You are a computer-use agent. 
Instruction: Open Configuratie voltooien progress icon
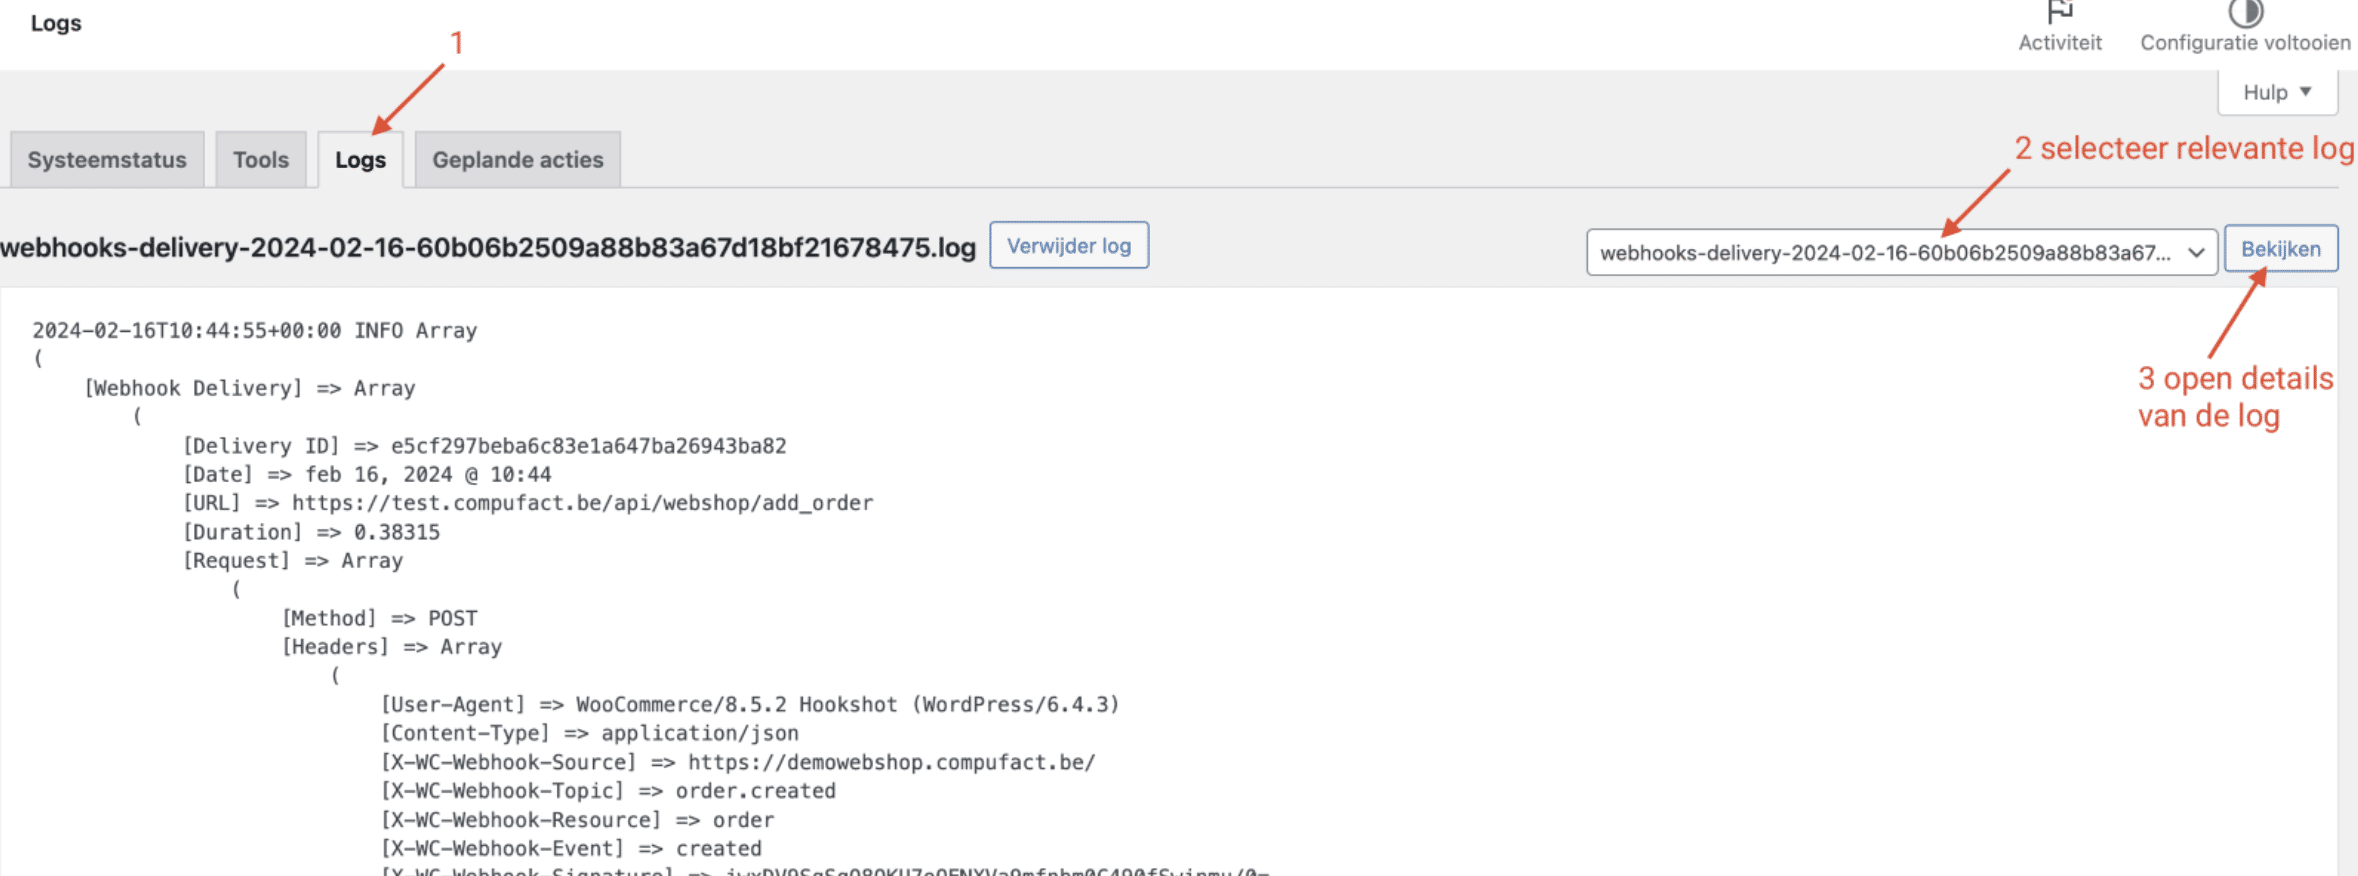pos(2245,12)
